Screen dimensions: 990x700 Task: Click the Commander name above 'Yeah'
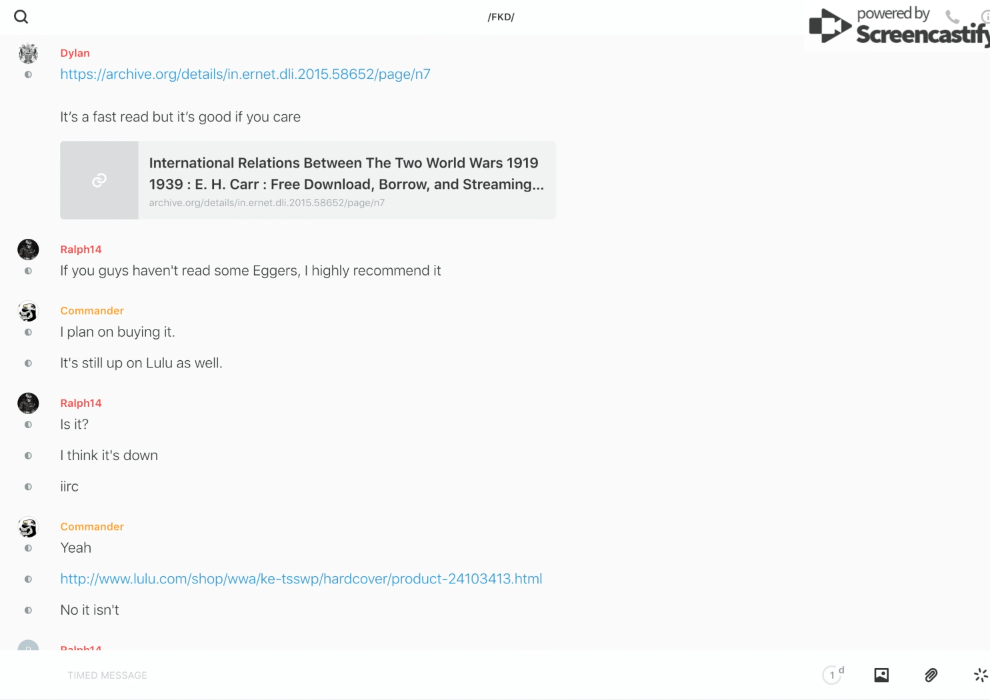coord(92,527)
